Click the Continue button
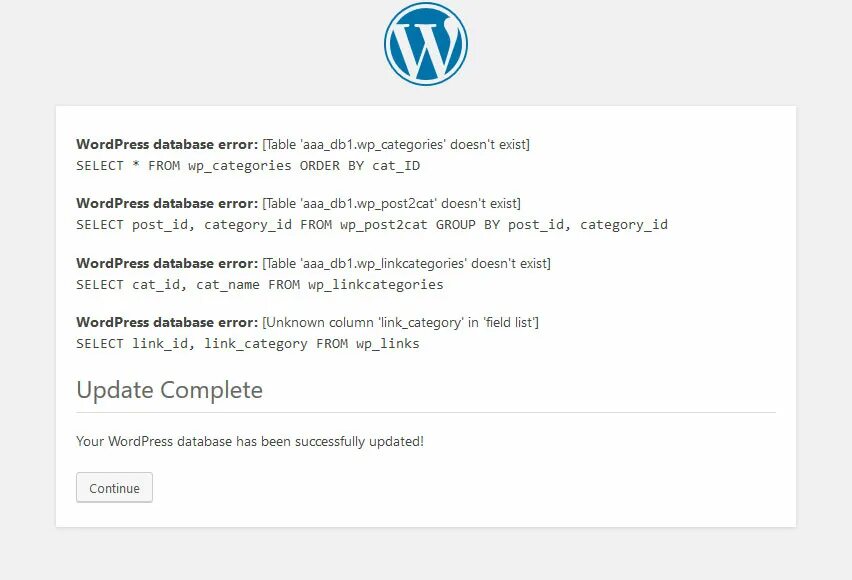Screen dimensions: 852x580 point(114,488)
